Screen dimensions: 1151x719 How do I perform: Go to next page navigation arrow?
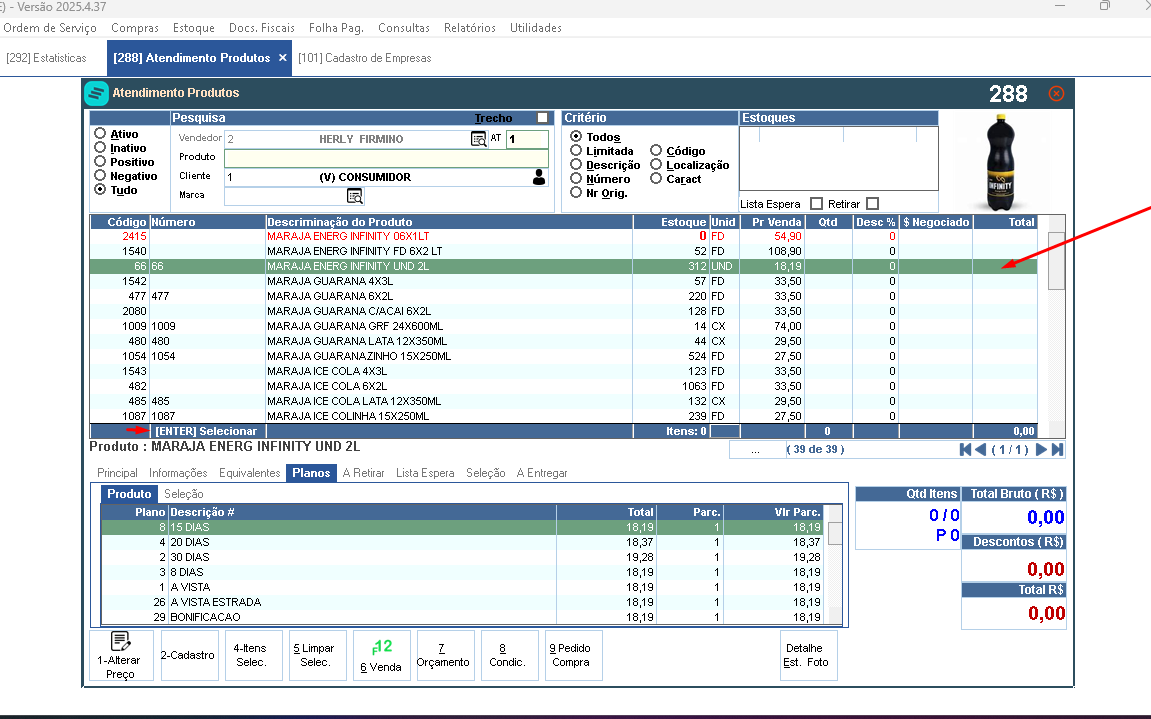(1041, 449)
